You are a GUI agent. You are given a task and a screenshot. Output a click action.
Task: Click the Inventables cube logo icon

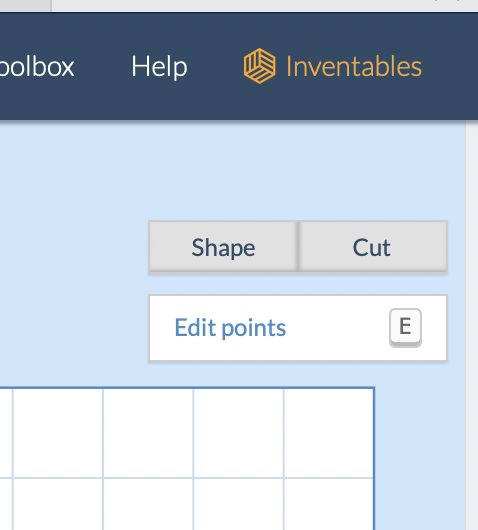pyautogui.click(x=259, y=66)
